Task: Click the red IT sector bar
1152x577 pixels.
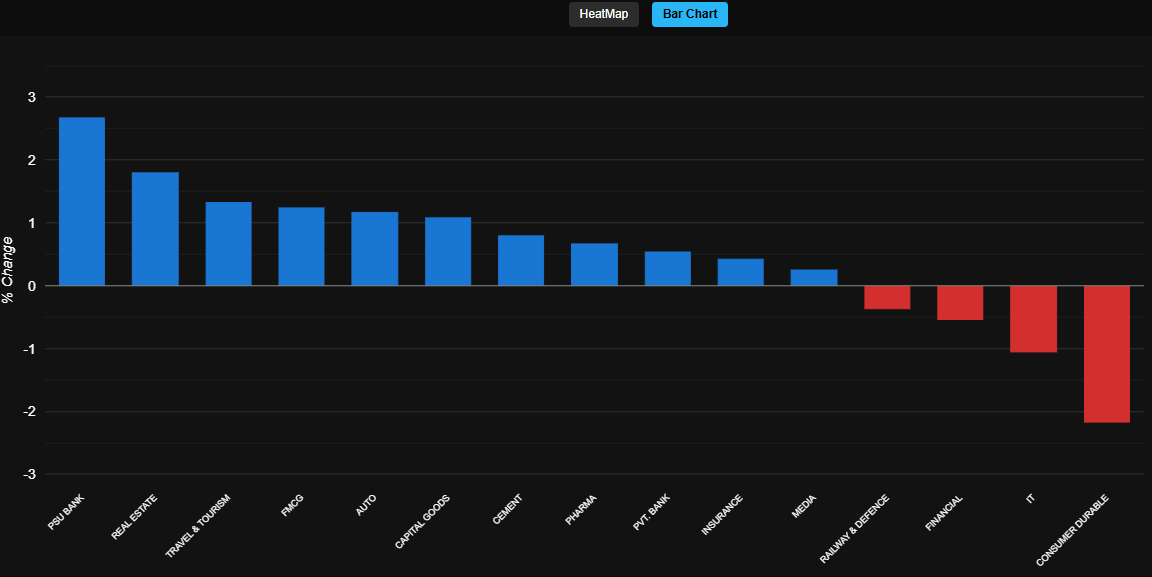Action: (x=1033, y=319)
